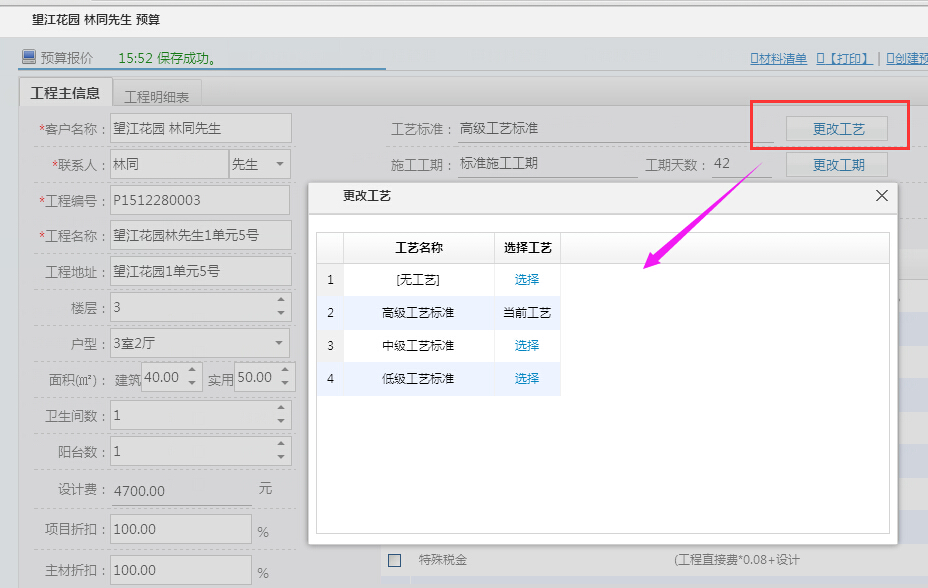Click the 项目折扣 percentage field
Image resolution: width=928 pixels, height=588 pixels.
pos(180,528)
